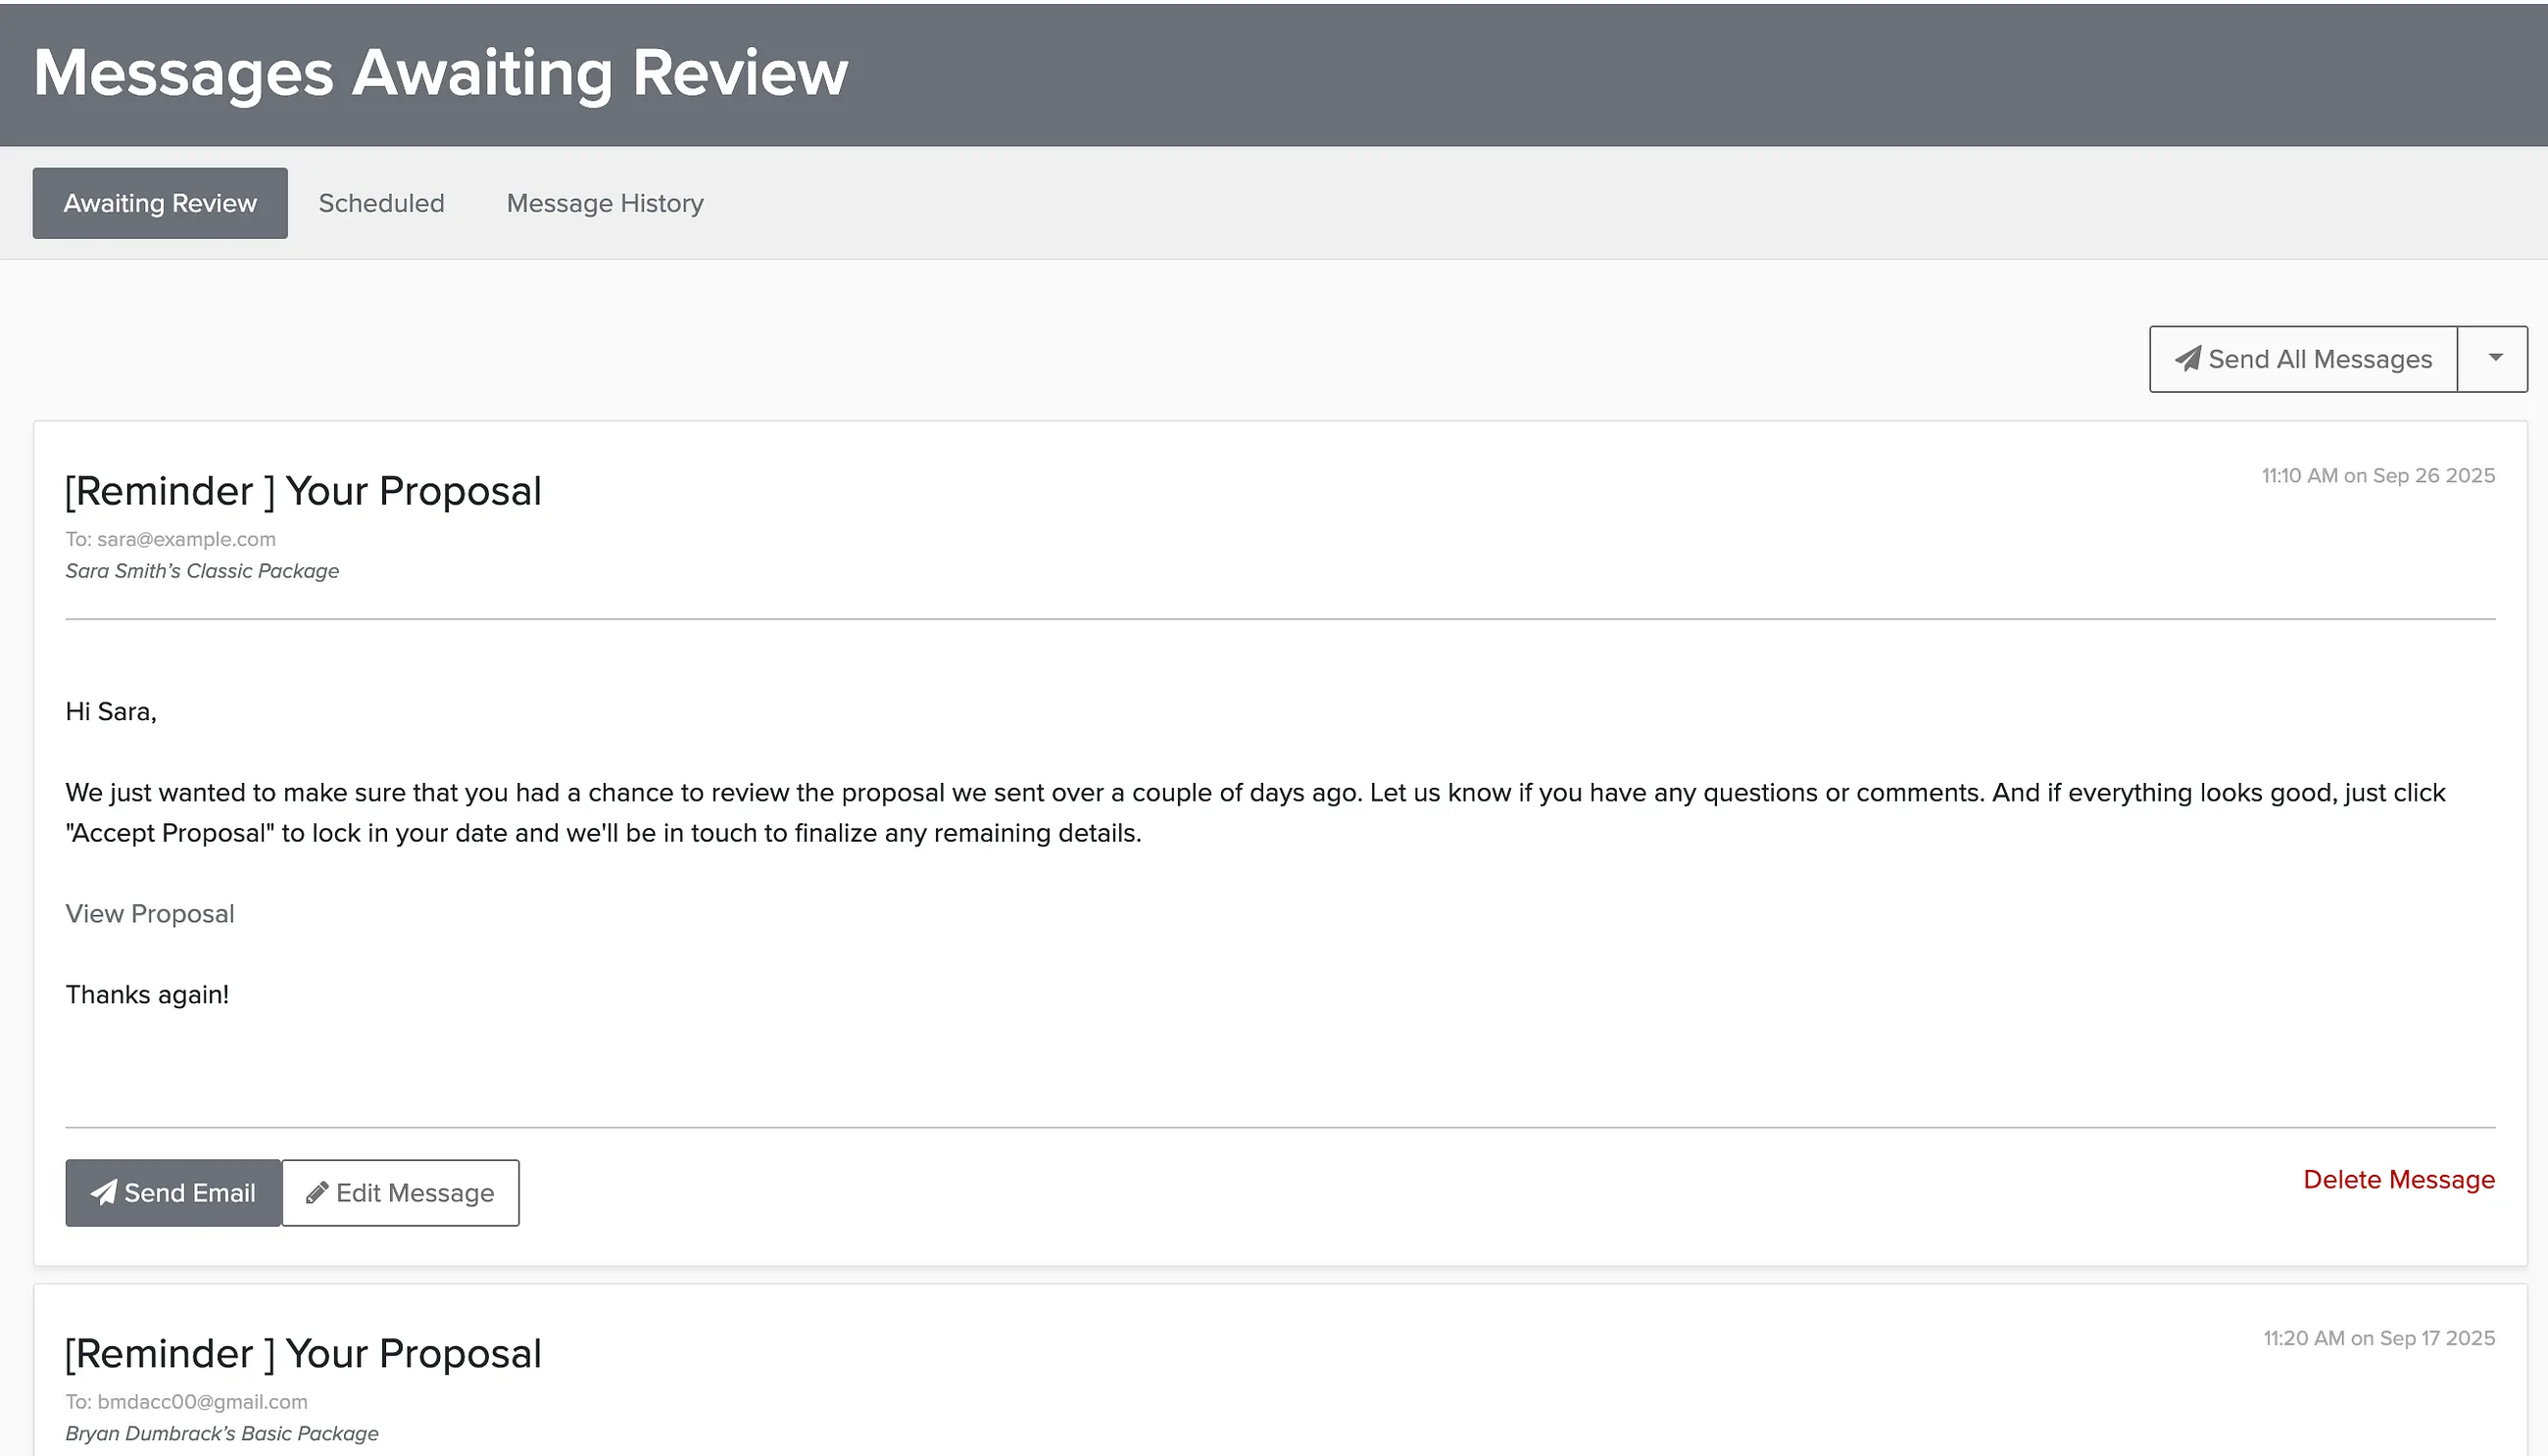Viewport: 2548px width, 1456px height.
Task: Edit the Sara Smith reminder message
Action: click(x=400, y=1192)
